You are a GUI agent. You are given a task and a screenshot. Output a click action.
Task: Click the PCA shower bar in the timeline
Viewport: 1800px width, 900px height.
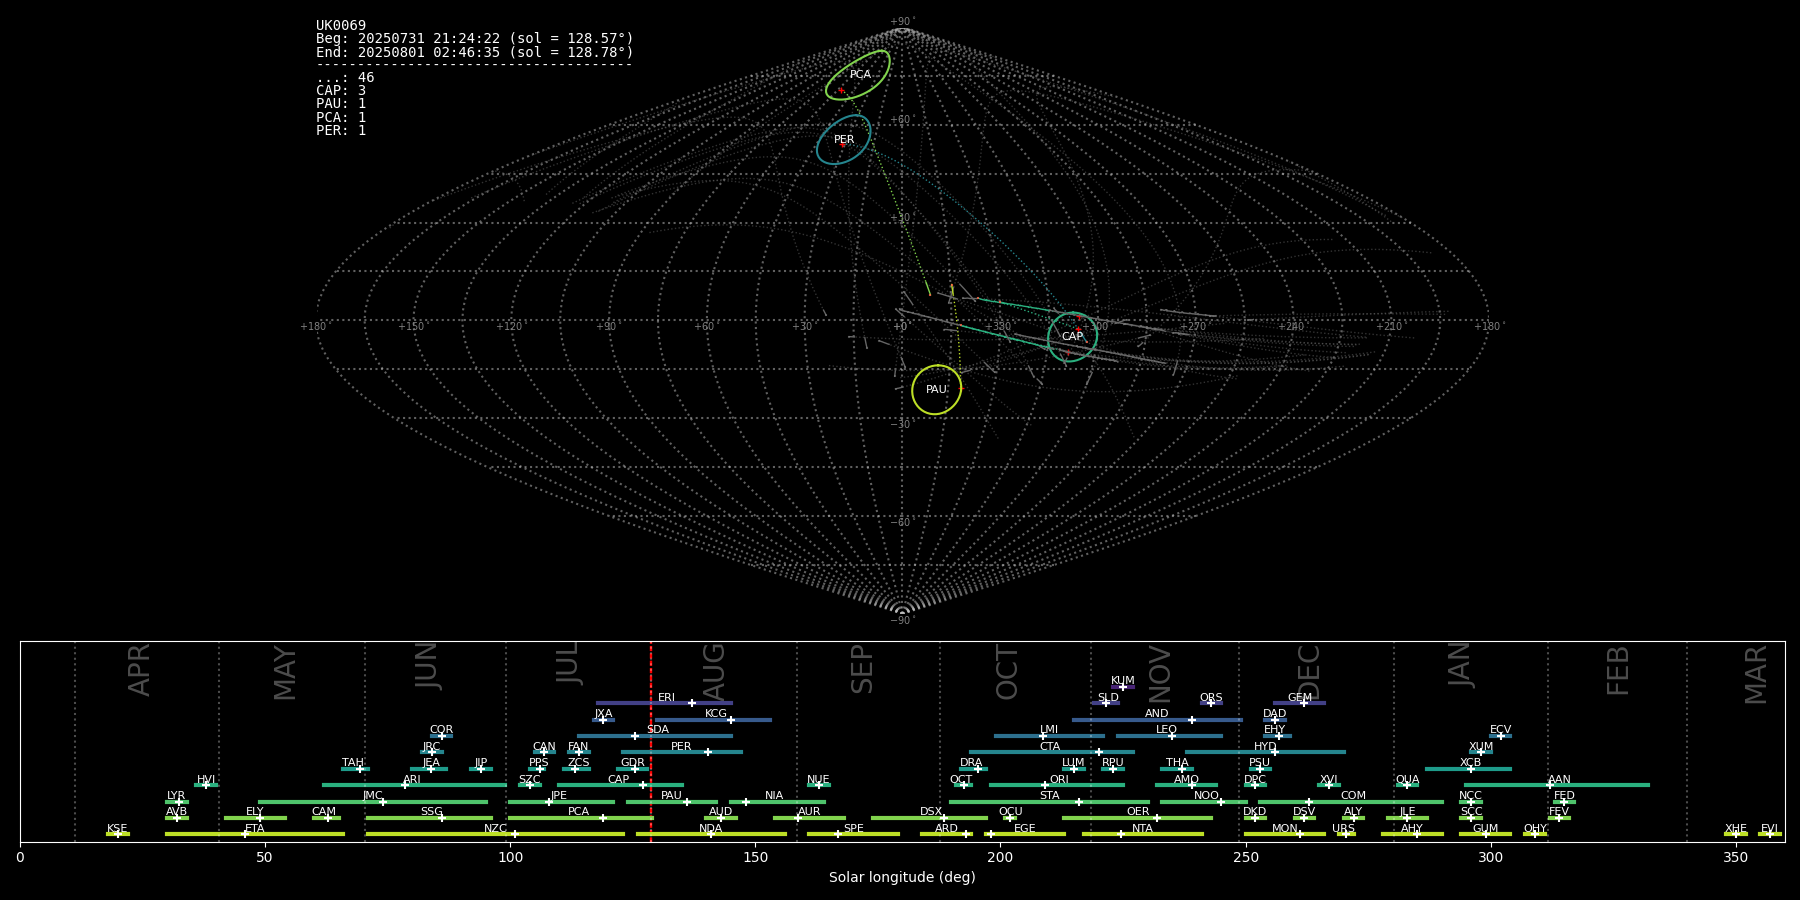coord(580,818)
